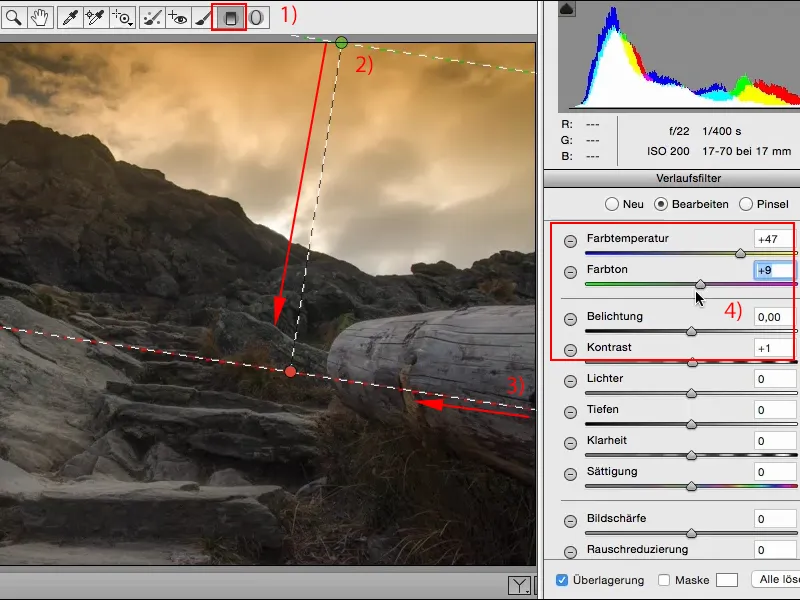800x600 pixels.
Task: Select the Neu radio button
Action: coord(612,204)
